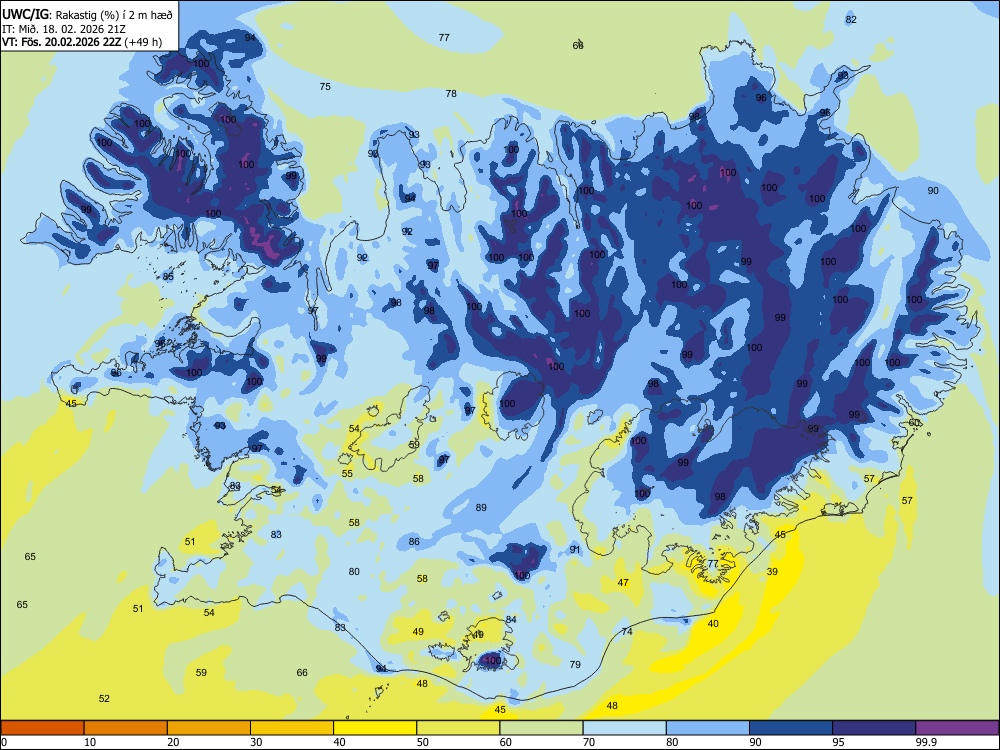
Task: Click the '30' legend scale label
Action: (x=256, y=742)
